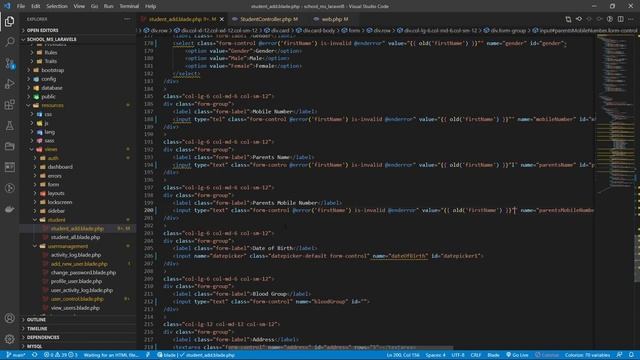Click the feedback icon in status bar
The image size is (640, 360).
[x=620, y=355]
